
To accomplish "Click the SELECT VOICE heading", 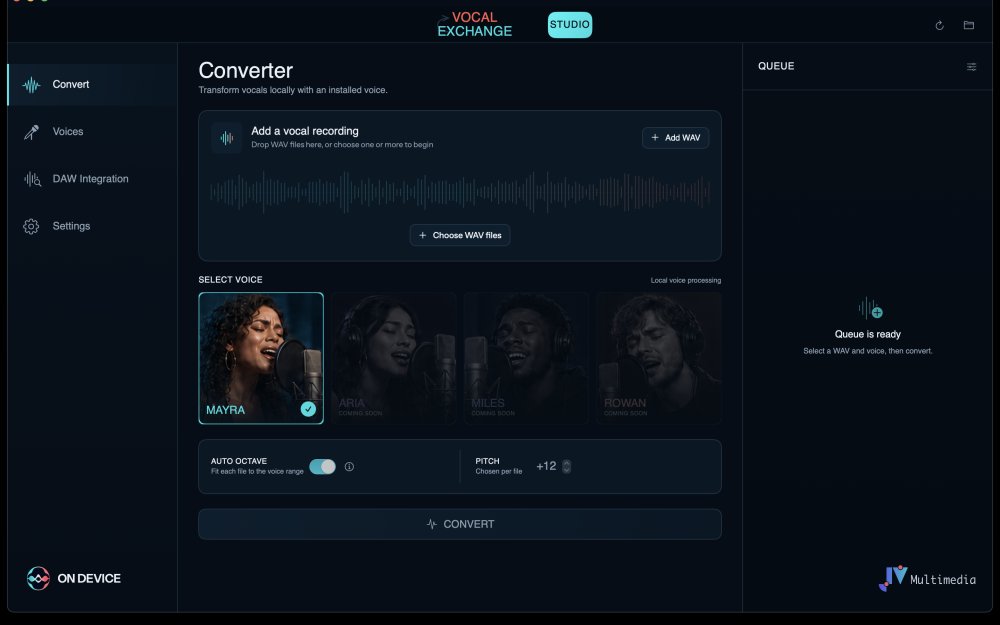I will tap(230, 280).
